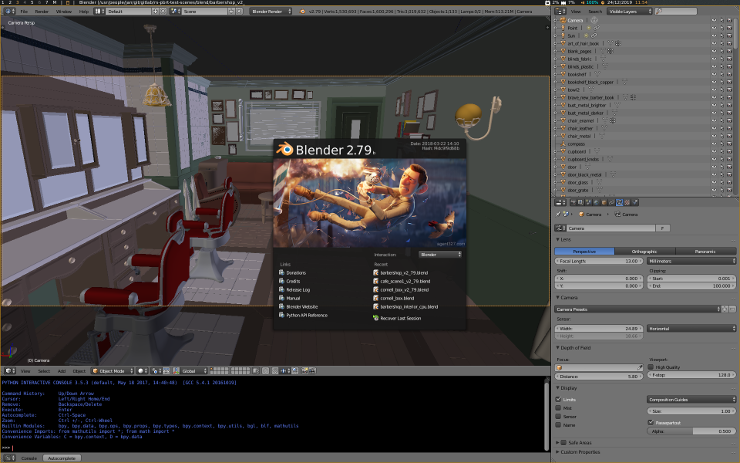Enable the Sensor display checkbox
This screenshot has width=740, height=463.
558,417
